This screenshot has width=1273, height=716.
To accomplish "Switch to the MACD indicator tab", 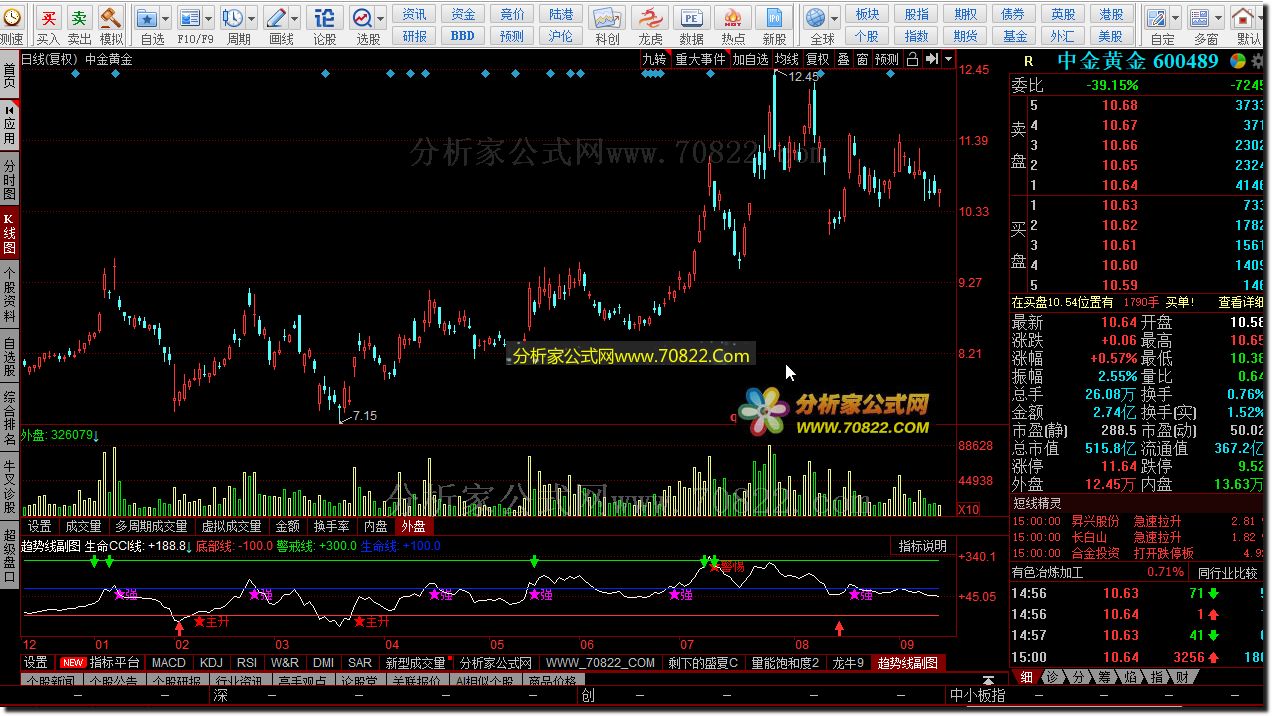I will click(x=169, y=662).
